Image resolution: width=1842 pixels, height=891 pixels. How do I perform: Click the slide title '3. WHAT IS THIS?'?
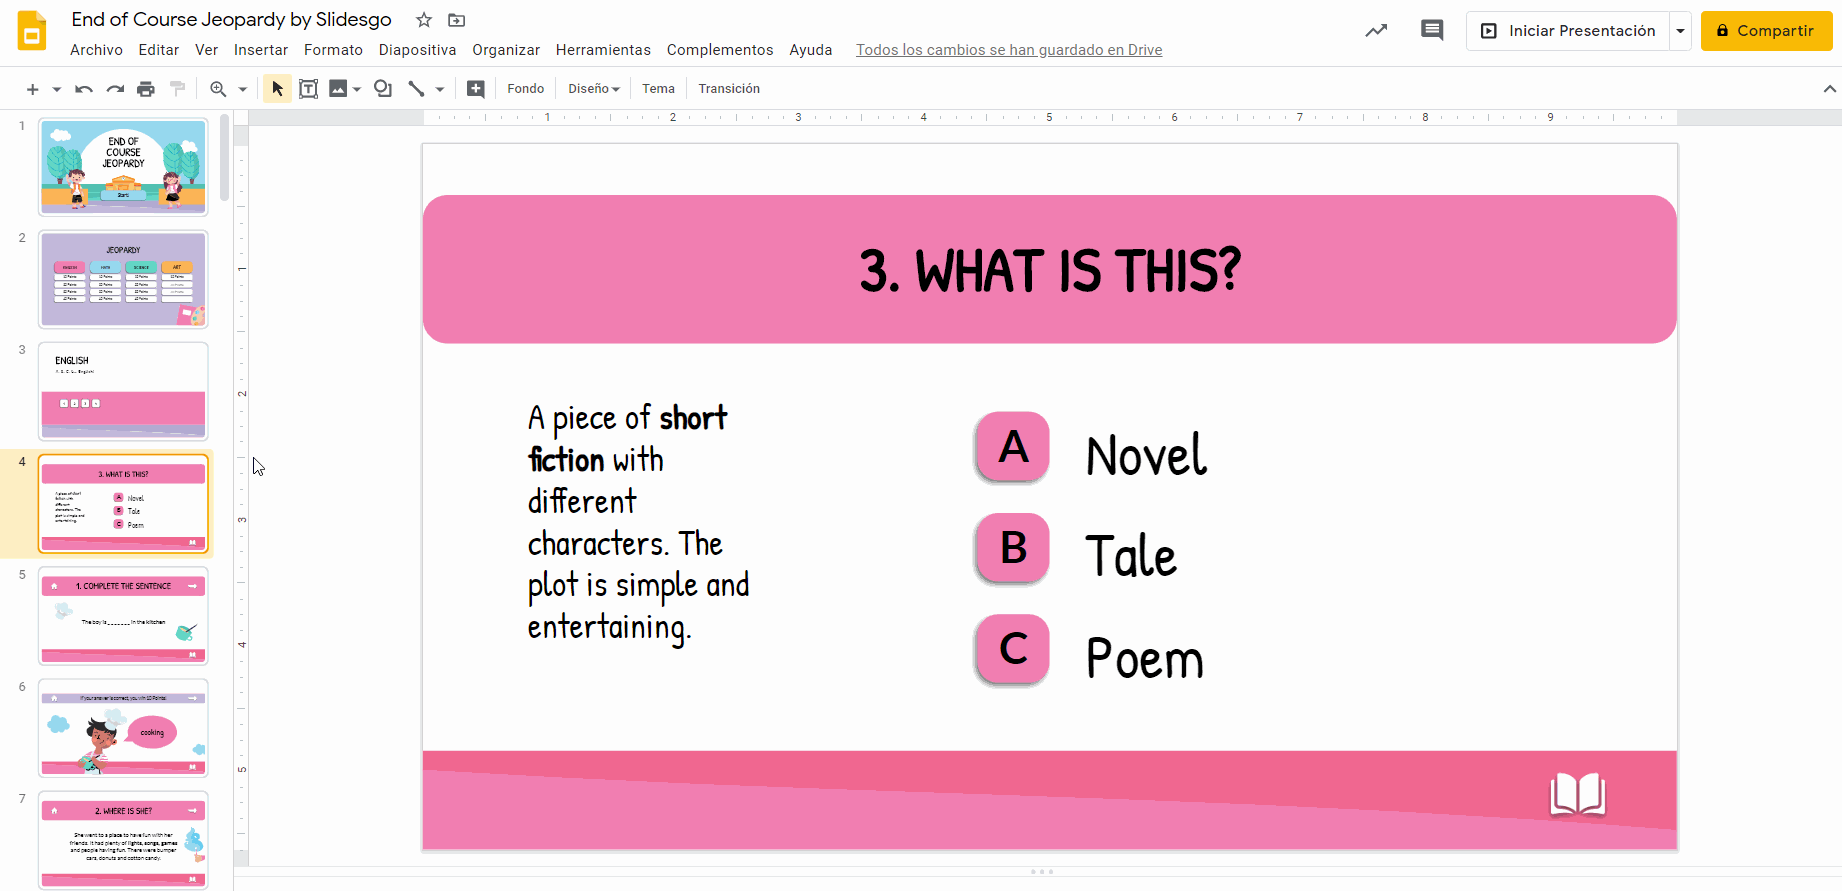coord(1050,271)
